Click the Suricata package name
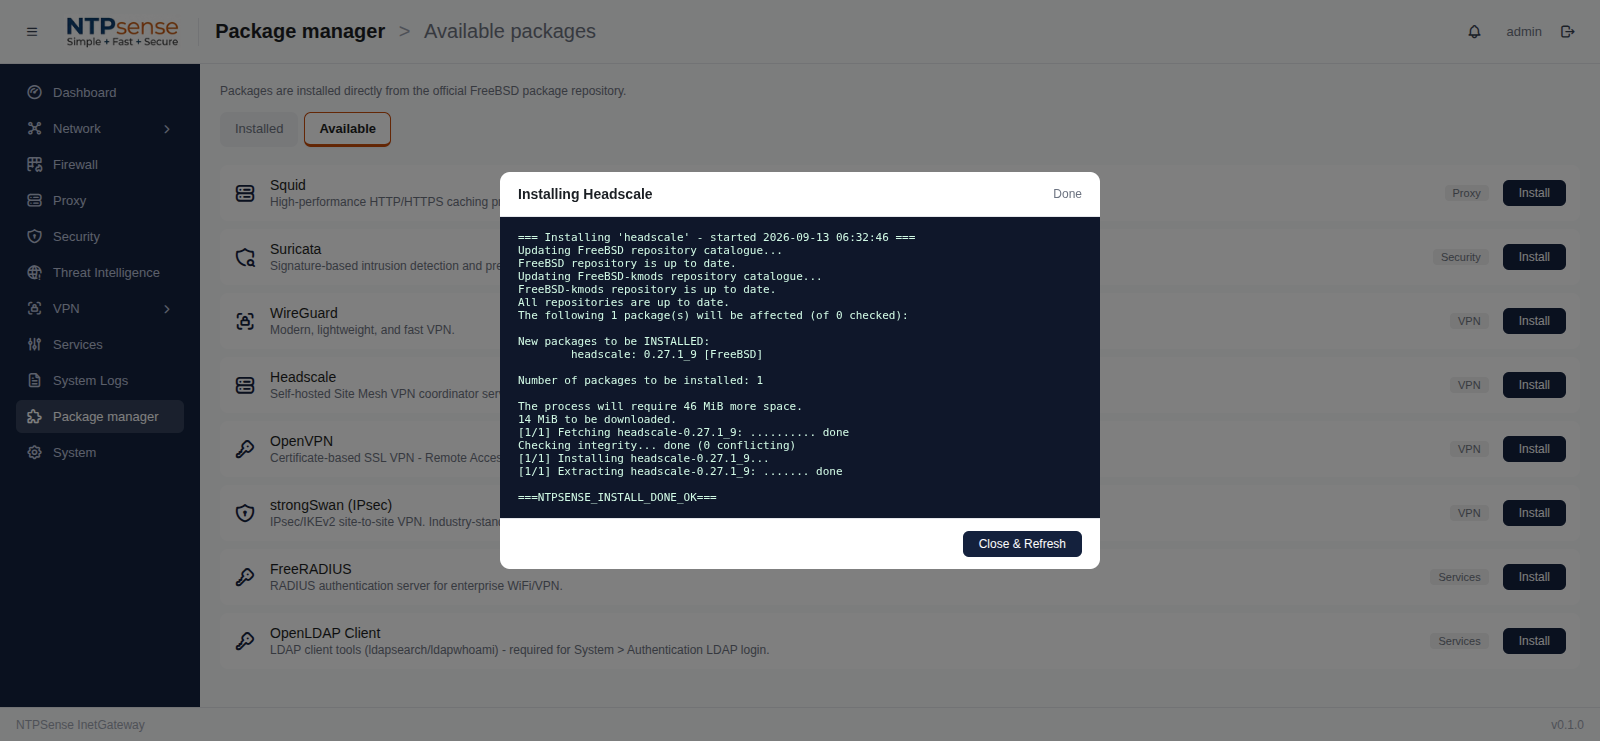The width and height of the screenshot is (1600, 741). [296, 249]
